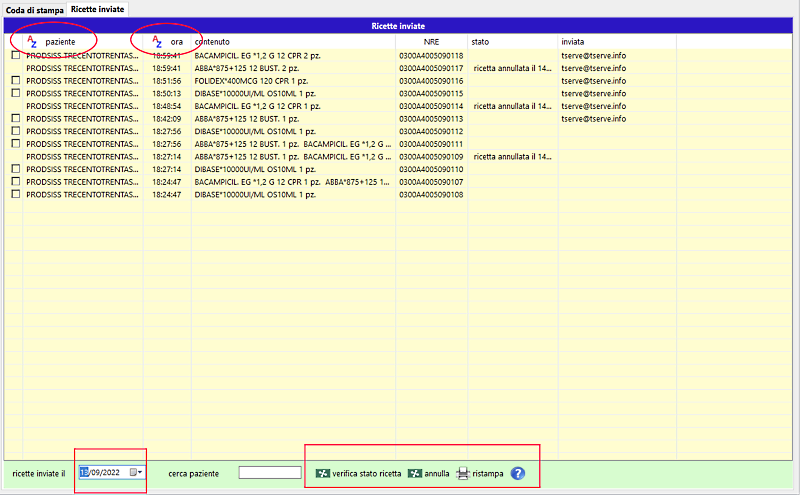Sort prescriptions by paziente A-Z icon
Viewport: 800px width, 495px height.
32,42
